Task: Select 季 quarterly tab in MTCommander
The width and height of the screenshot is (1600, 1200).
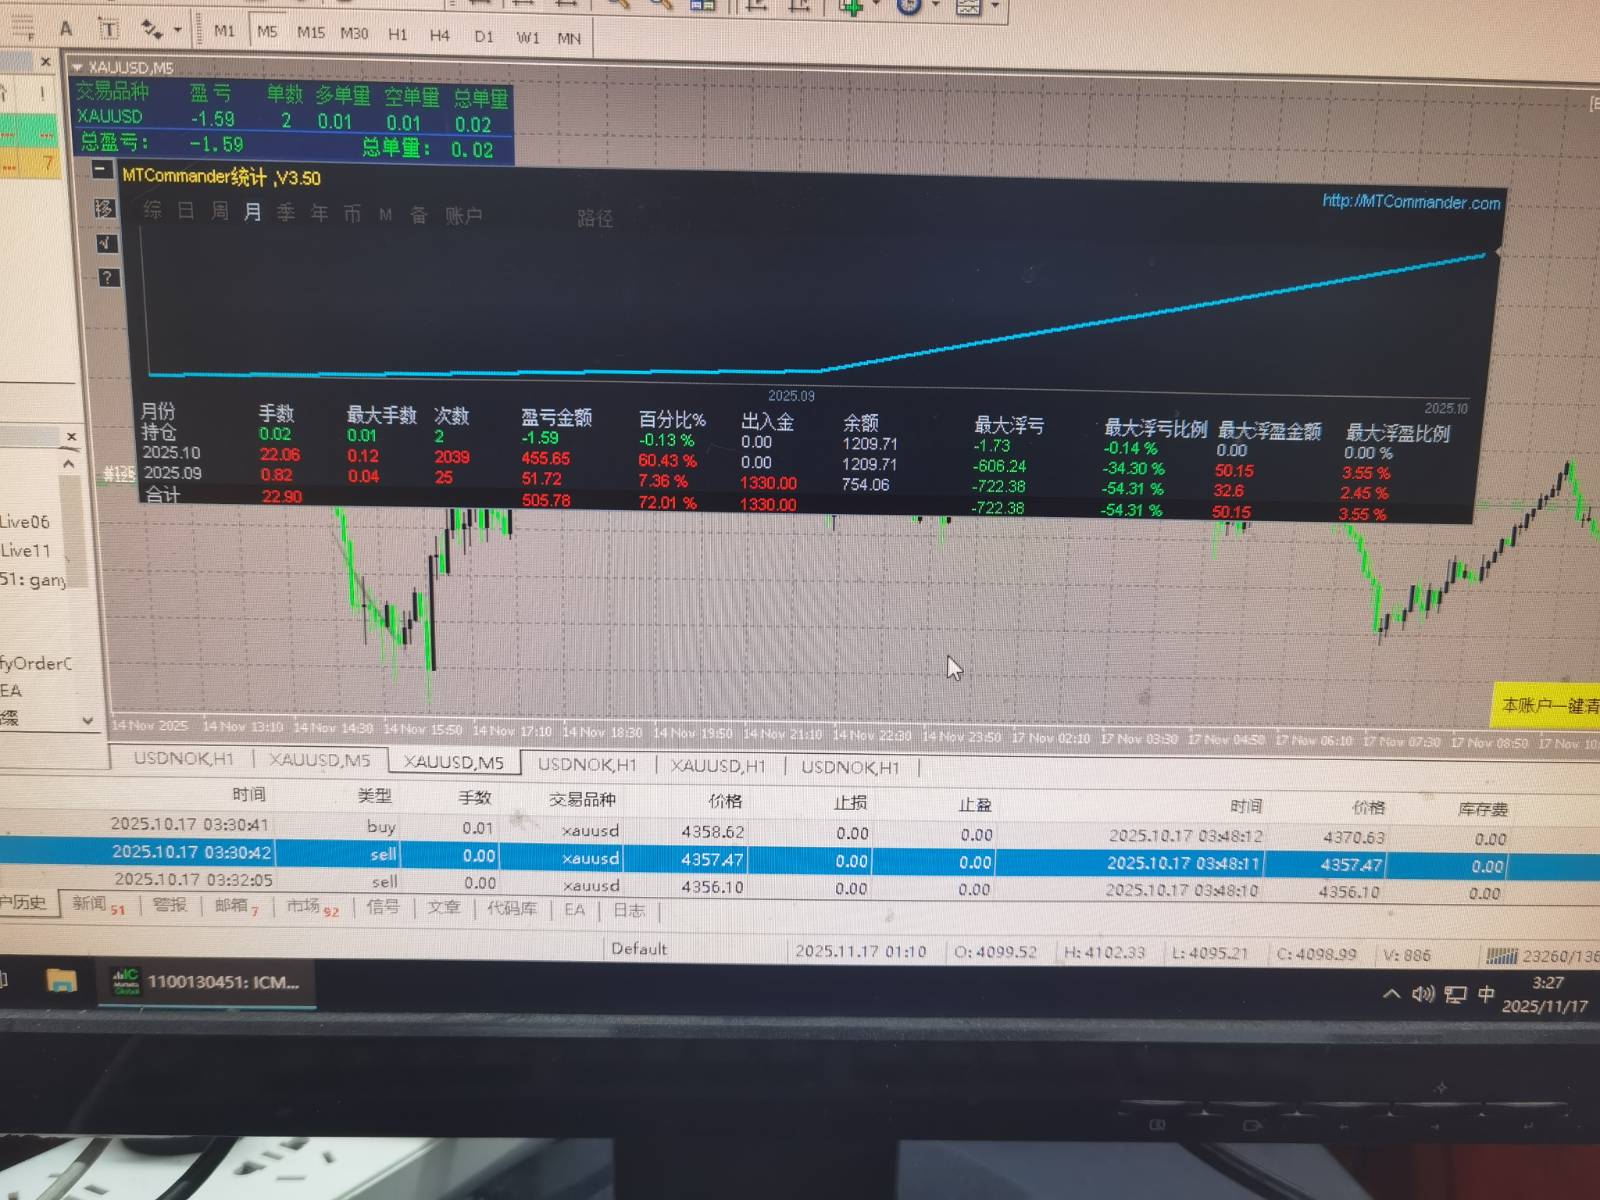Action: click(286, 213)
